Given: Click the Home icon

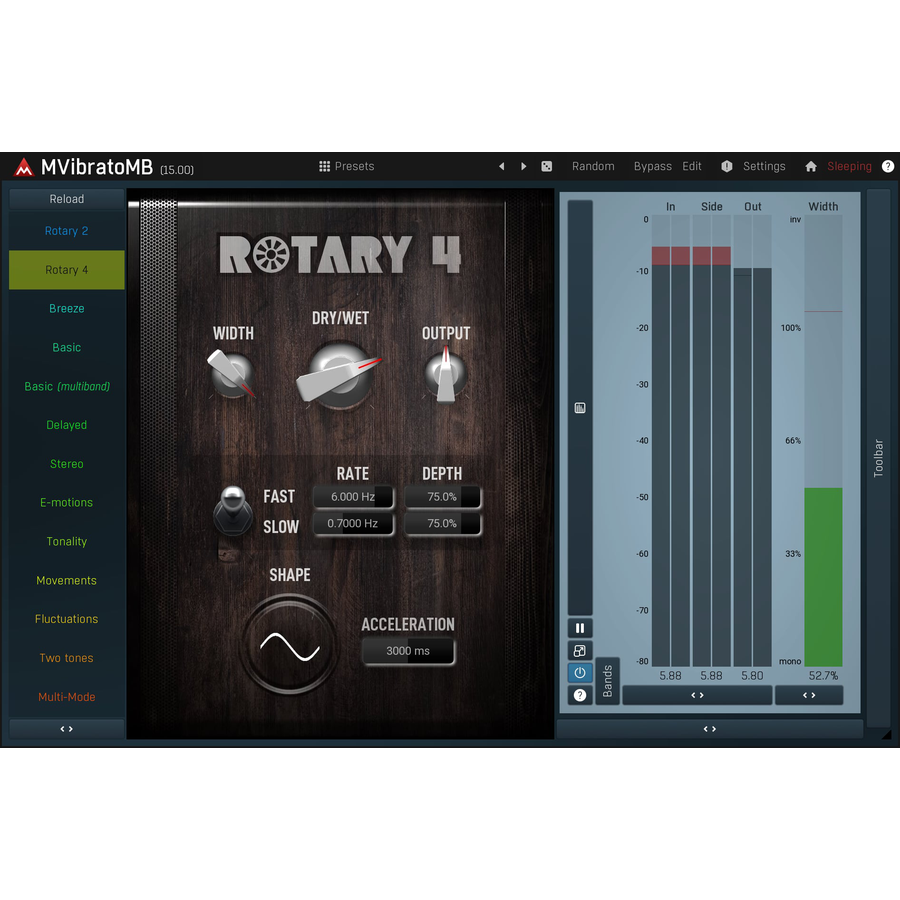Looking at the screenshot, I should (x=810, y=166).
